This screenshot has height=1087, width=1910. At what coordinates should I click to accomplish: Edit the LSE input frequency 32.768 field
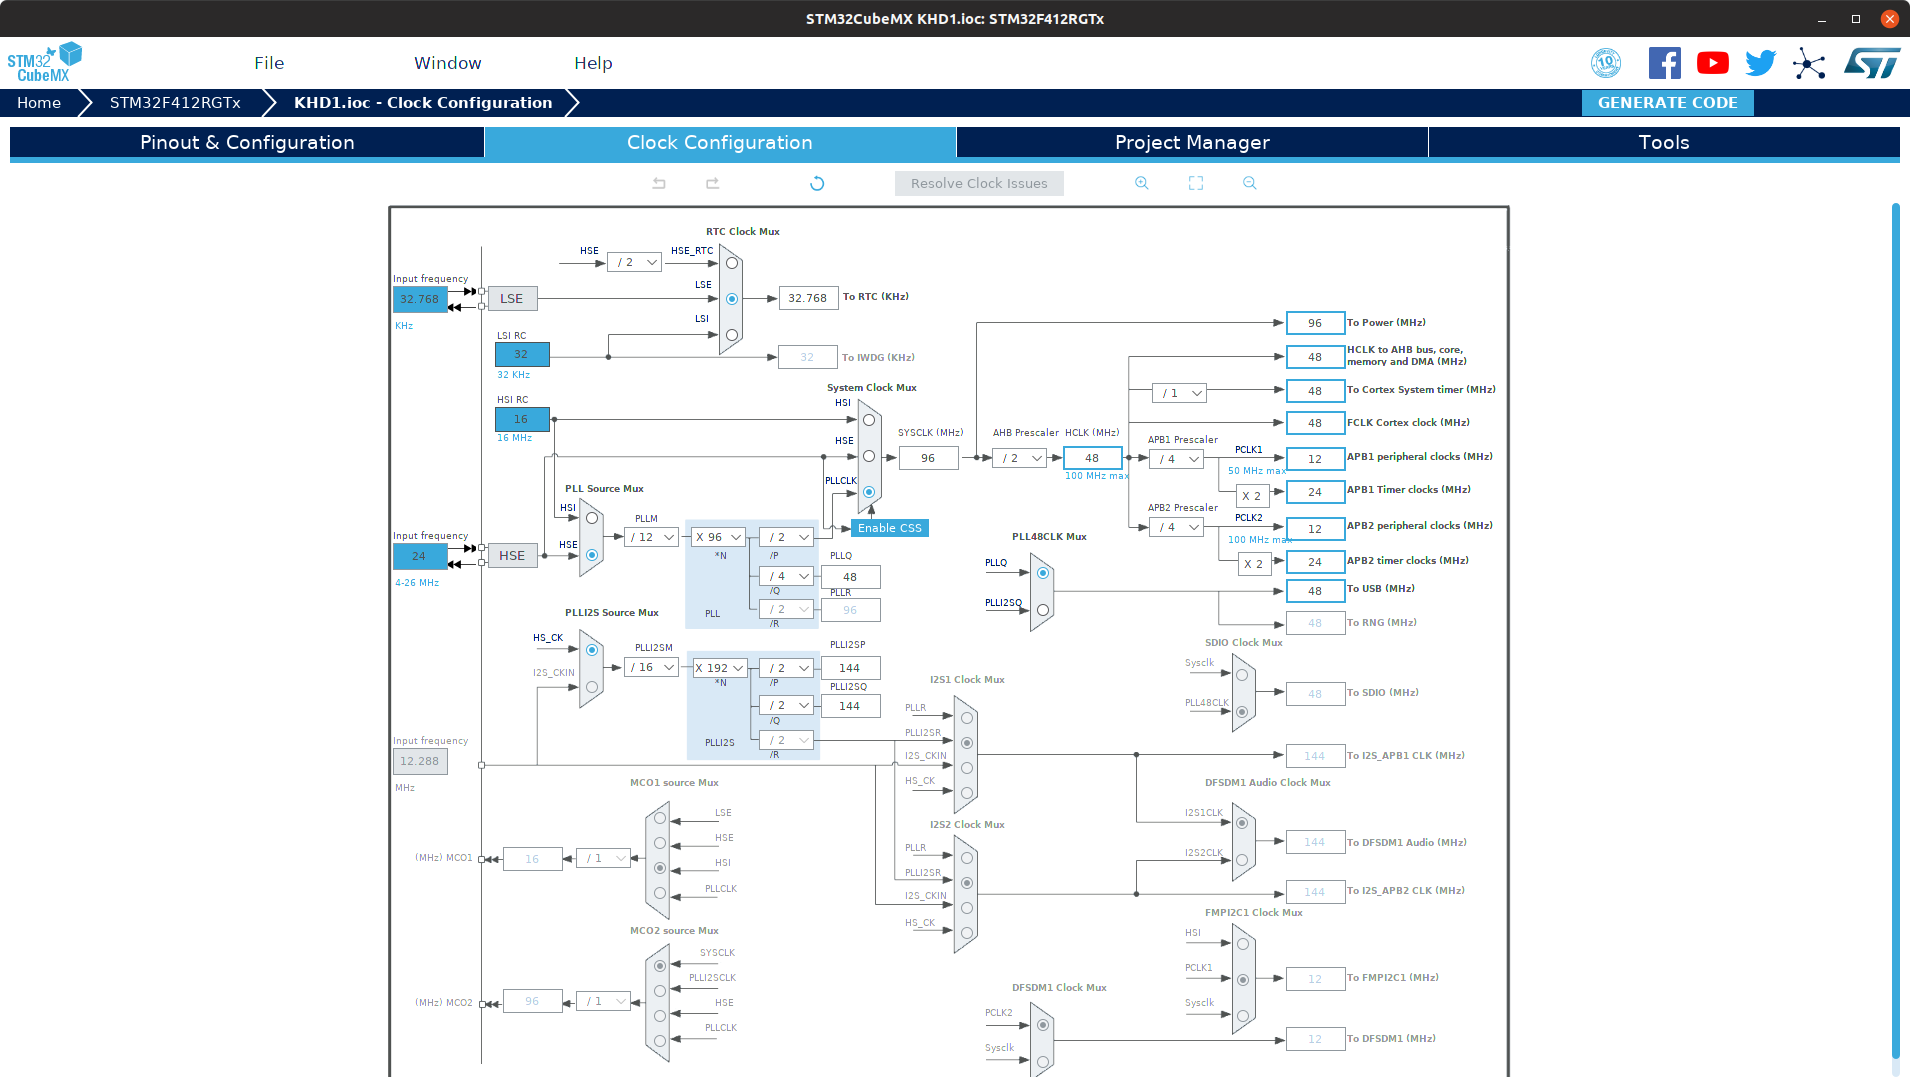(x=420, y=299)
